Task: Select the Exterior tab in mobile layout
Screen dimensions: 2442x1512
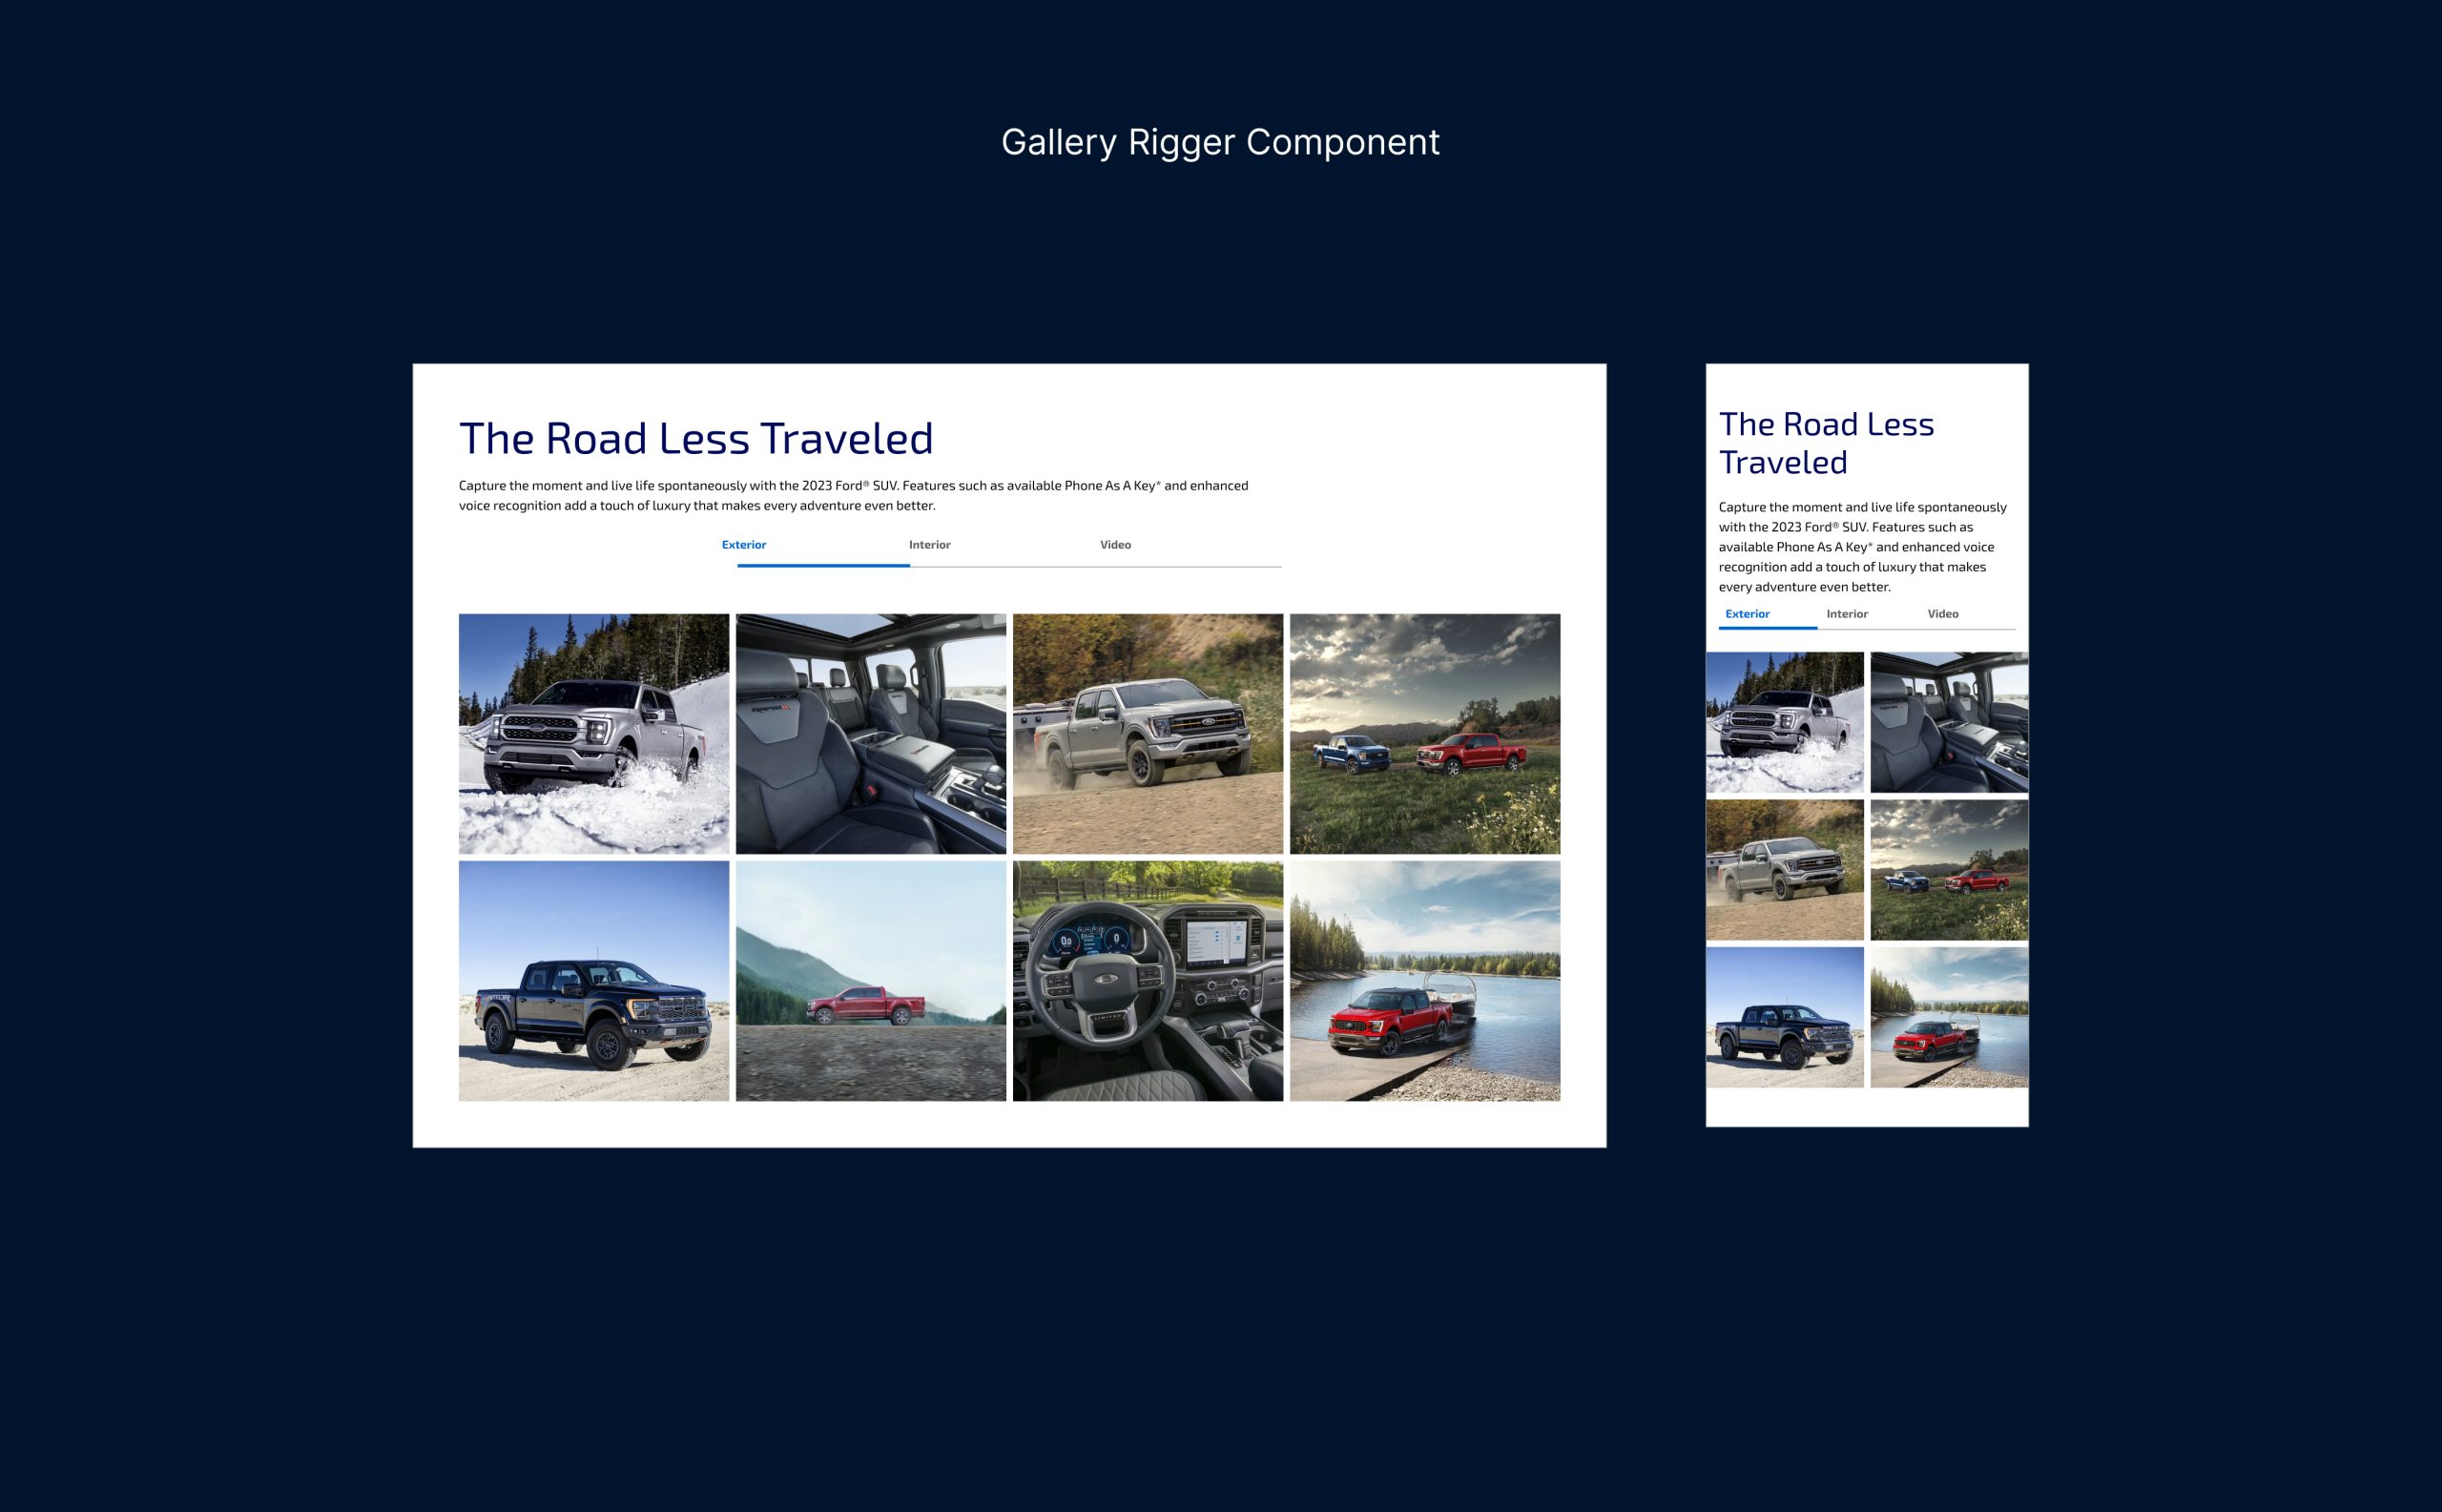Action: pos(1747,614)
